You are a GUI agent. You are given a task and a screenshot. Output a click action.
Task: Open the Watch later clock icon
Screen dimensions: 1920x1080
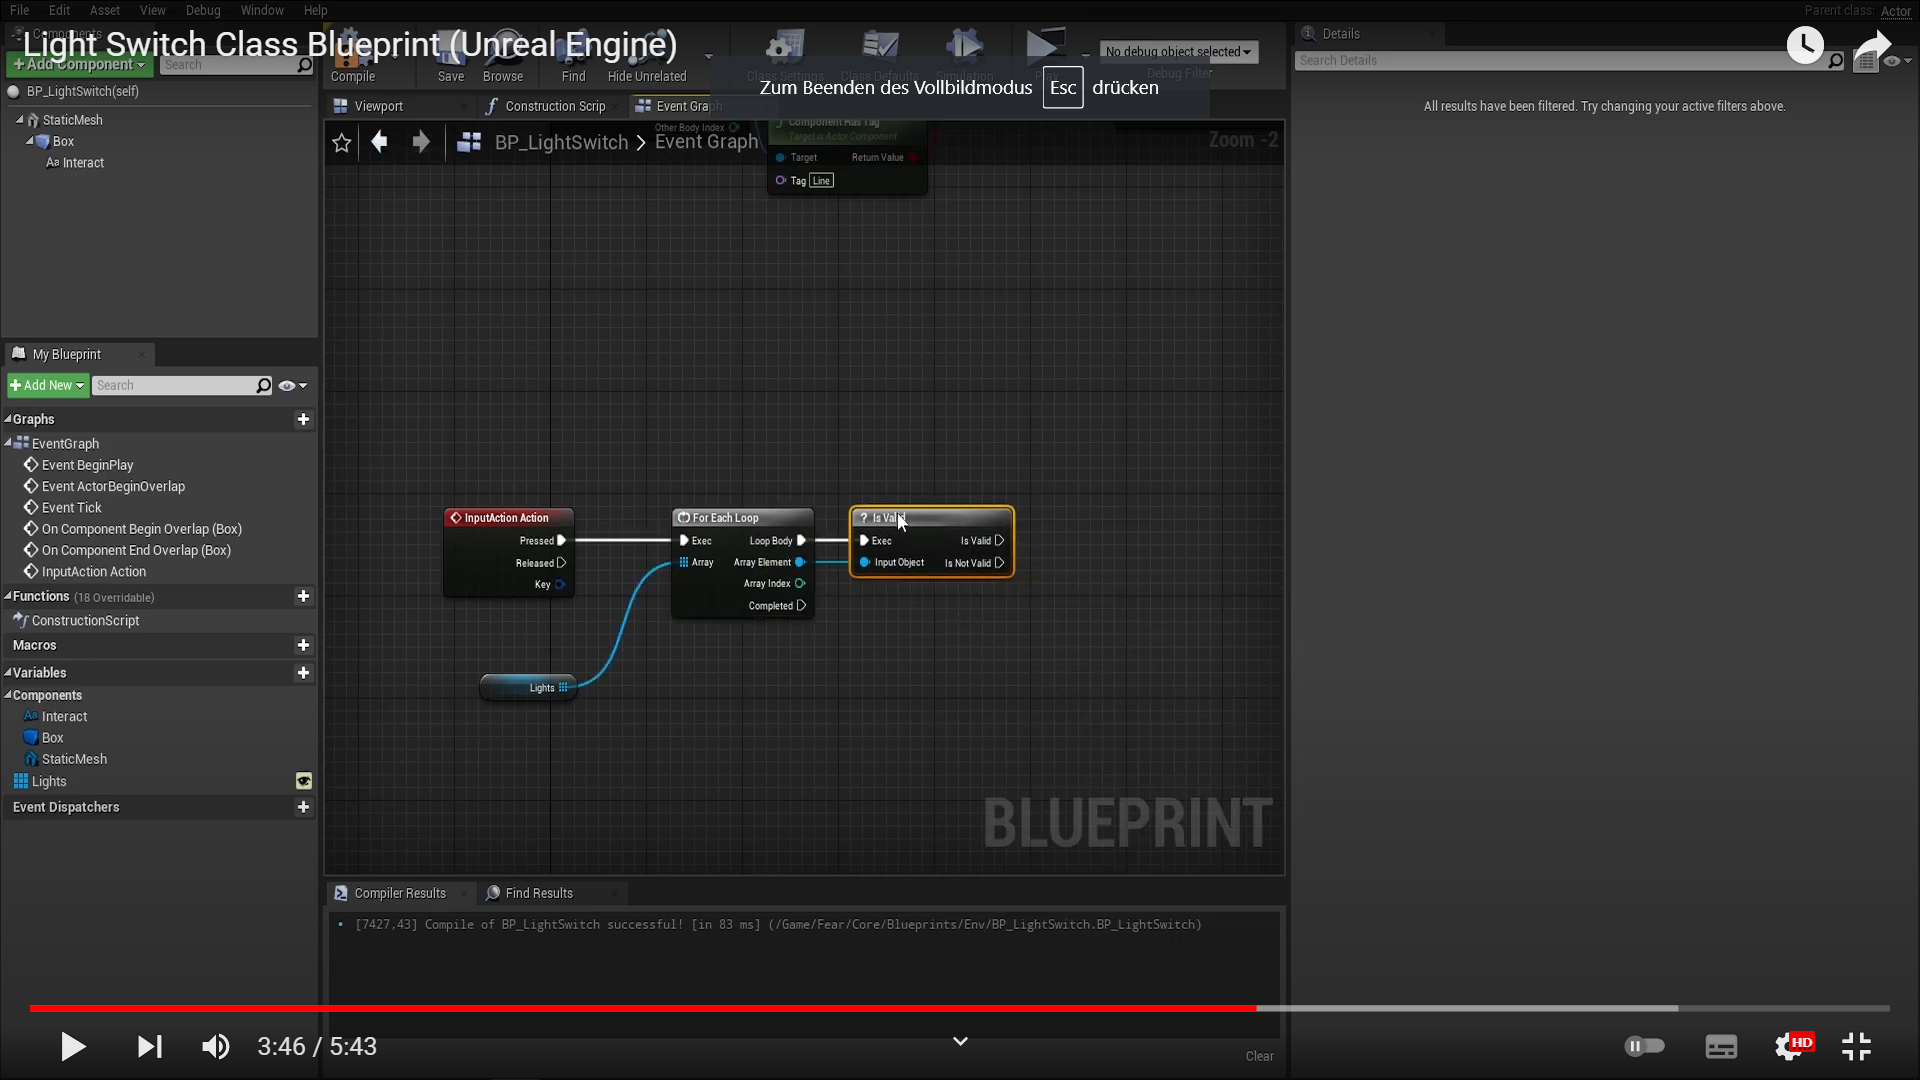click(x=1805, y=45)
